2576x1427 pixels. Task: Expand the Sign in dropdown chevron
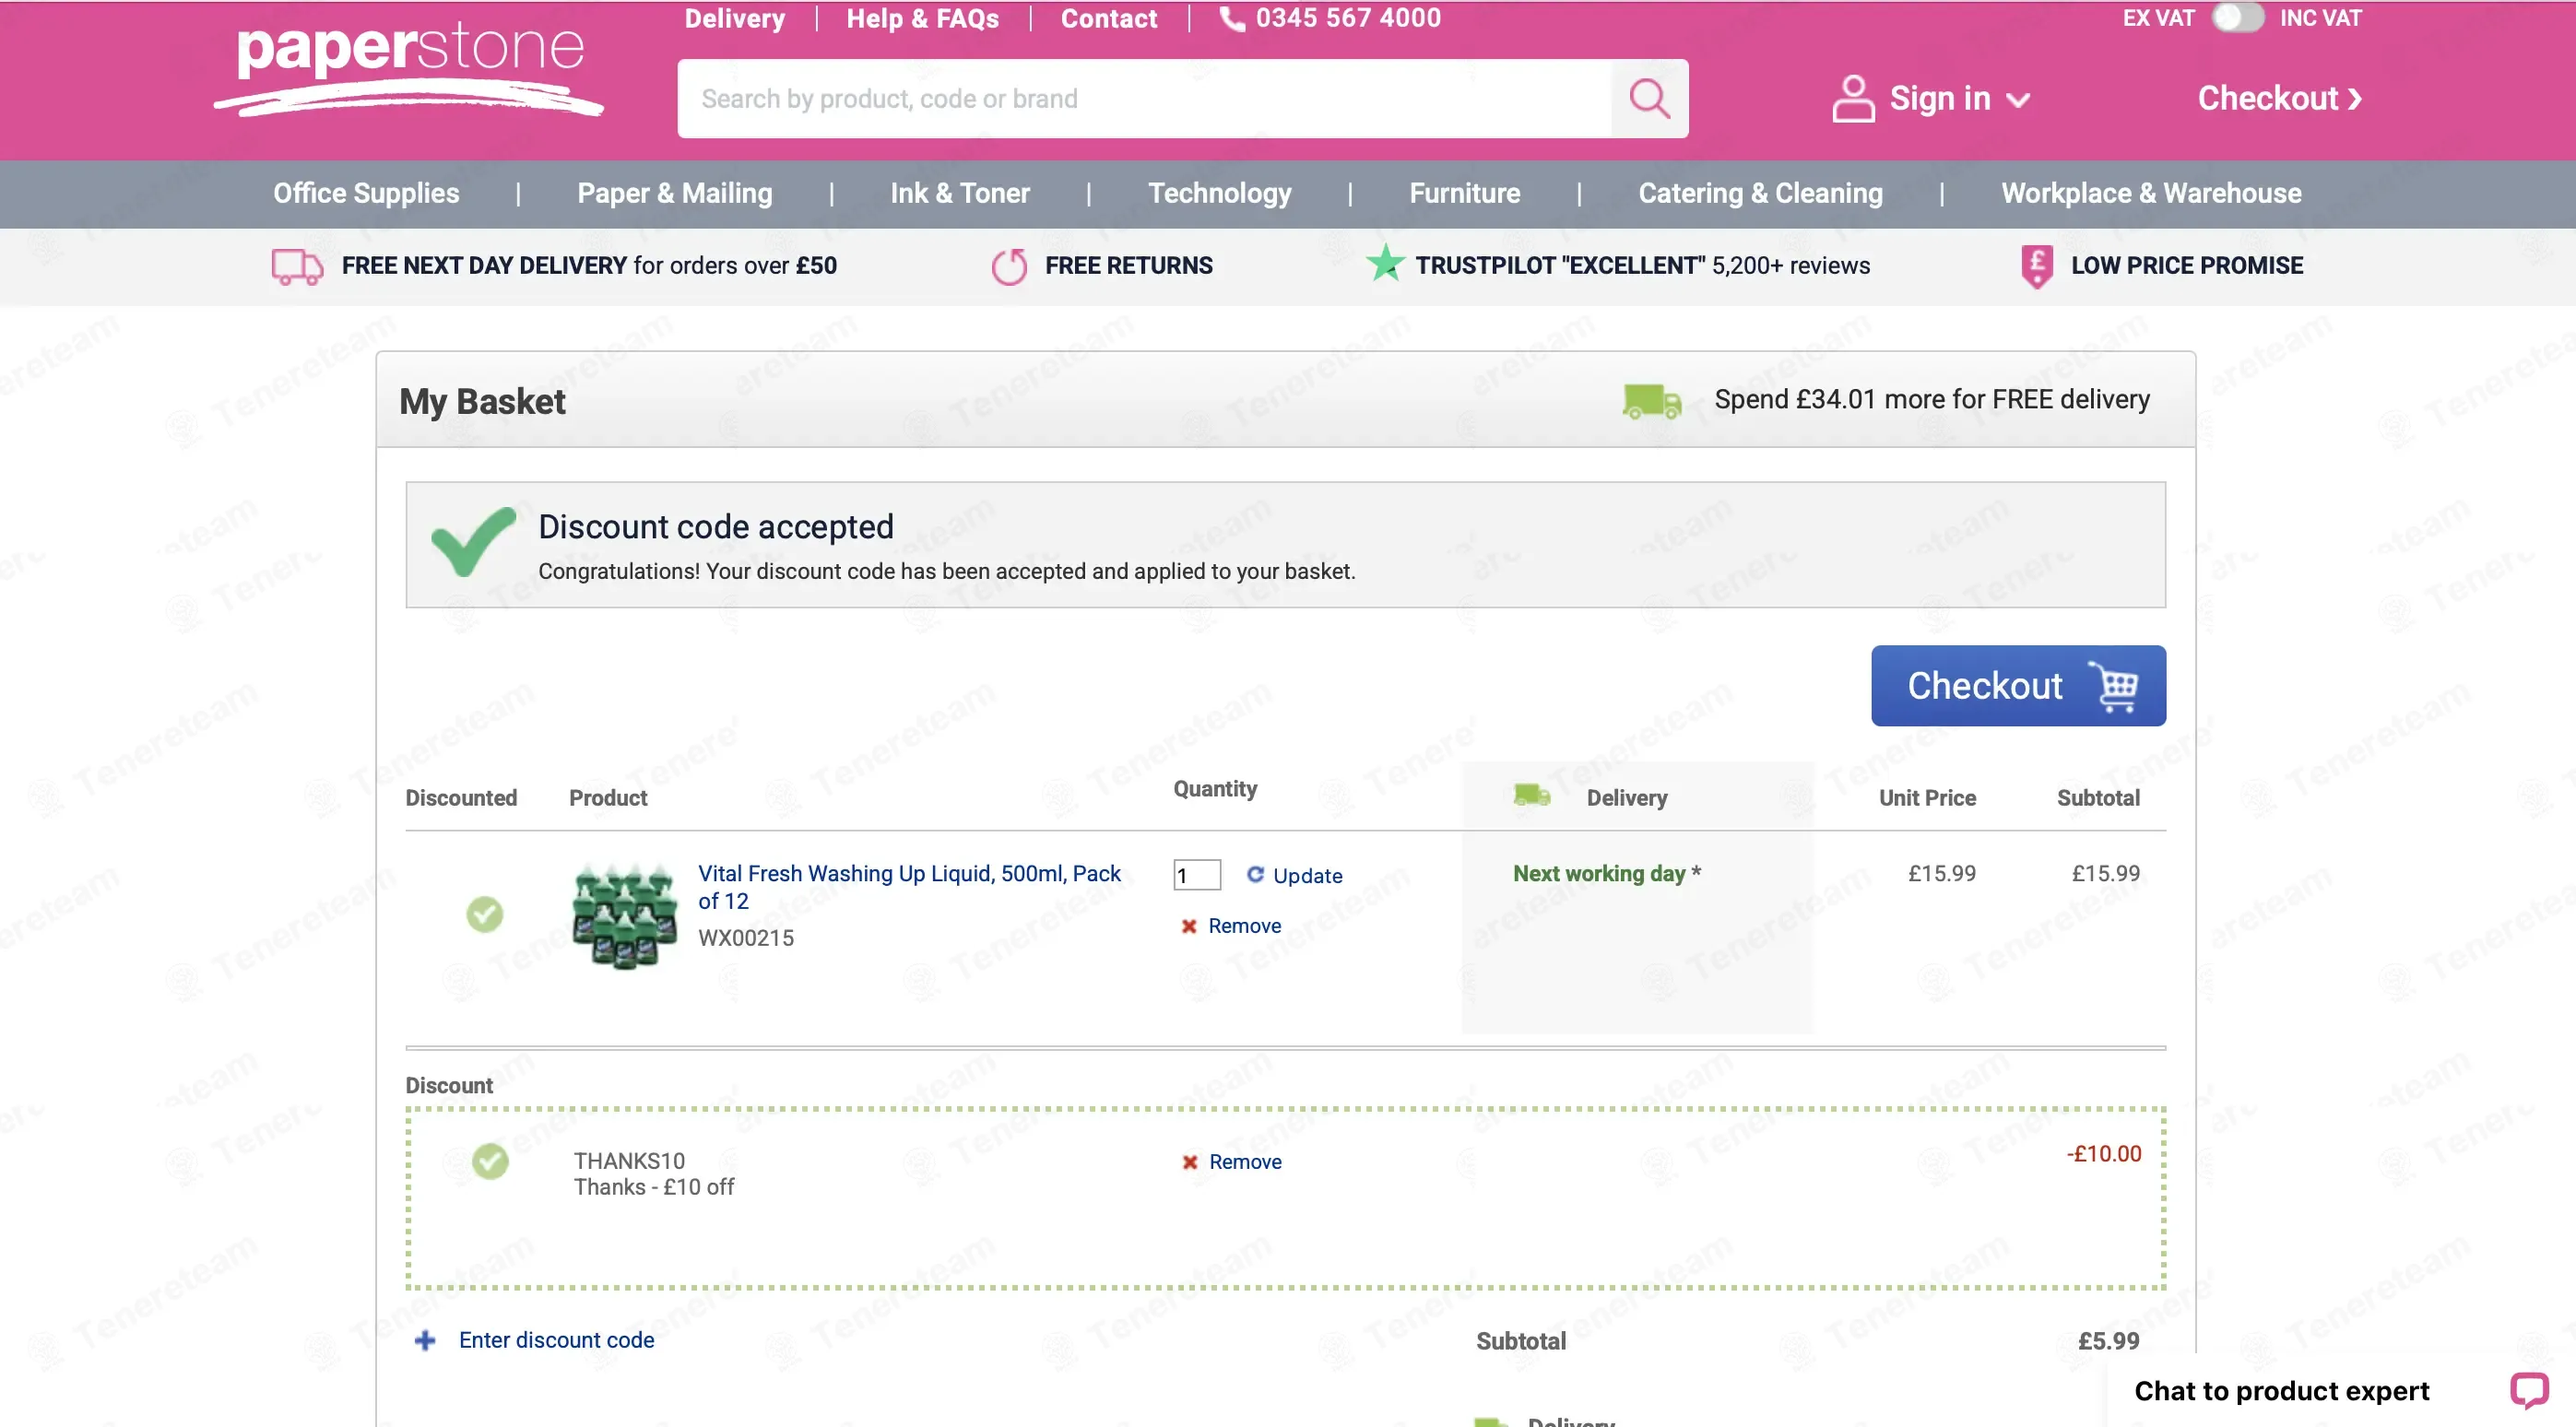tap(2018, 100)
